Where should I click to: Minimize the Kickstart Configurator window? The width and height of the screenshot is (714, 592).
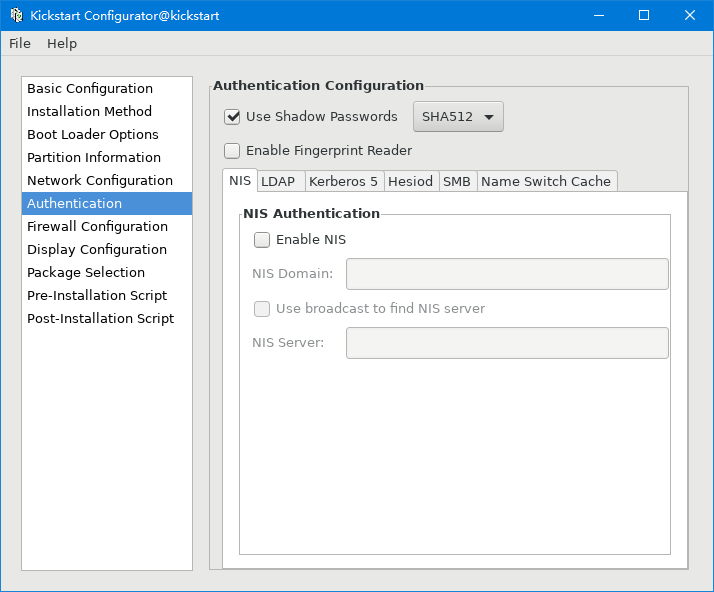click(599, 15)
